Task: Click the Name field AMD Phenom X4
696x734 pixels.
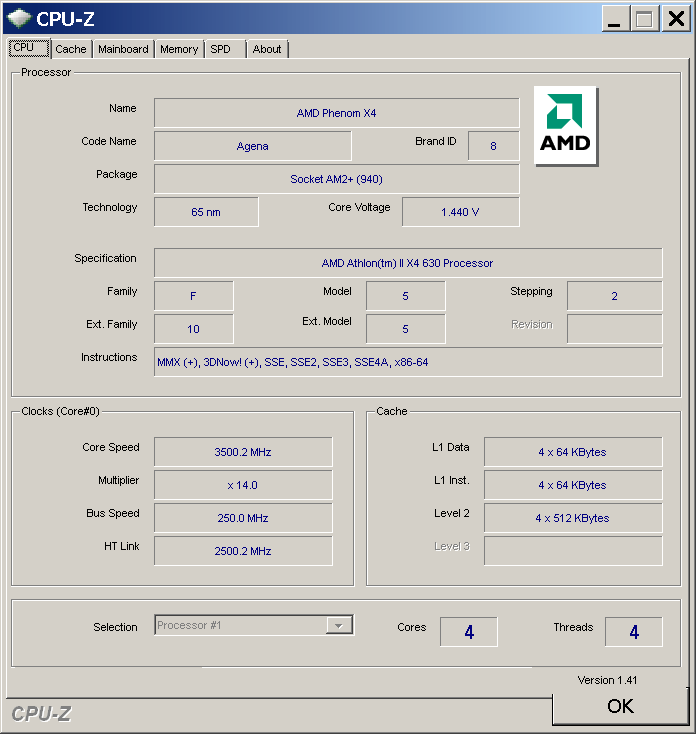Action: [337, 113]
